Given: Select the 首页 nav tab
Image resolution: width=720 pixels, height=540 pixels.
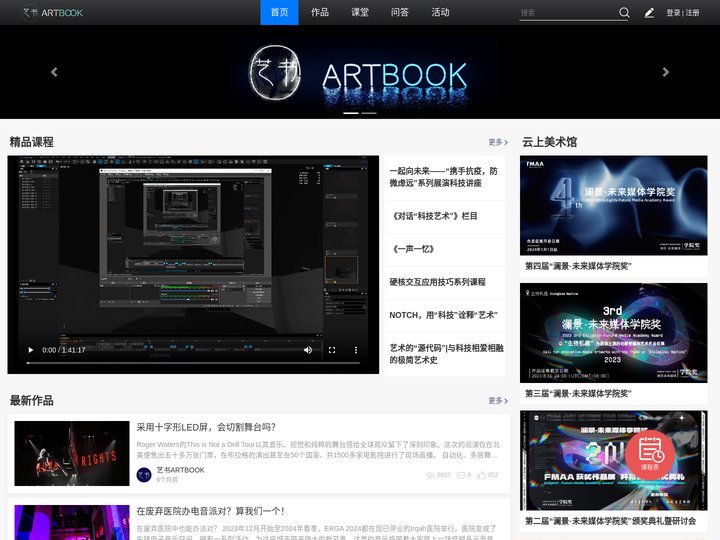Looking at the screenshot, I should pyautogui.click(x=279, y=12).
